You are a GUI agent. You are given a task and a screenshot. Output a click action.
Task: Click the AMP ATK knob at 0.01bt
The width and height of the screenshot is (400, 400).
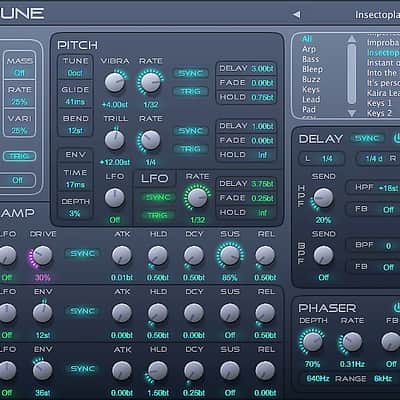pyautogui.click(x=122, y=255)
